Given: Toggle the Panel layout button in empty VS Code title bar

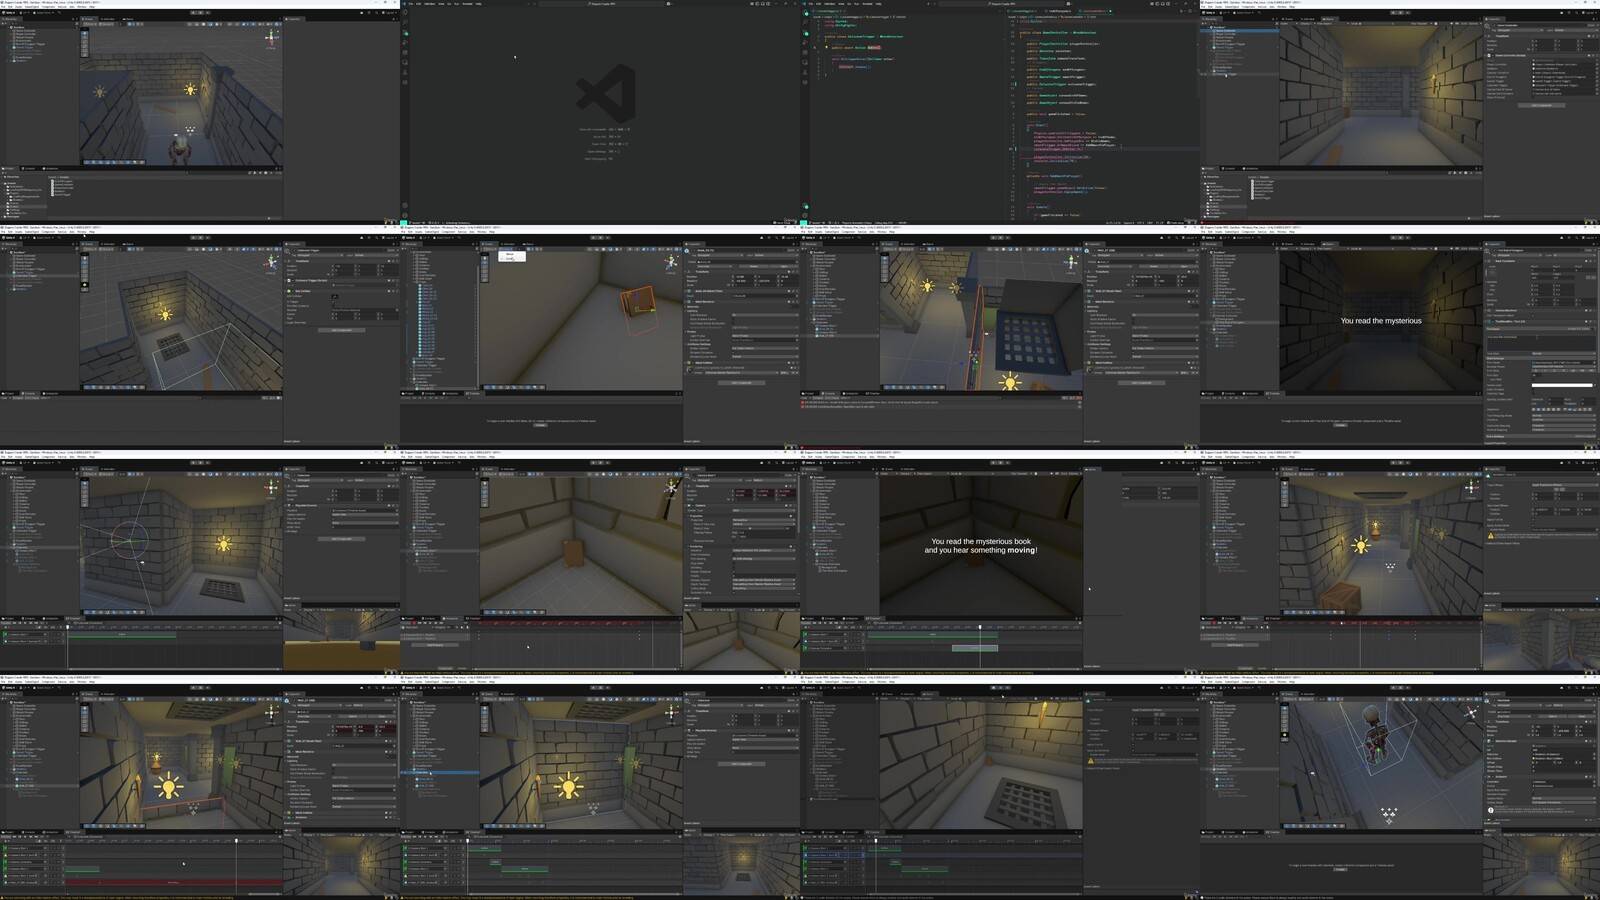Looking at the screenshot, I should (765, 3).
